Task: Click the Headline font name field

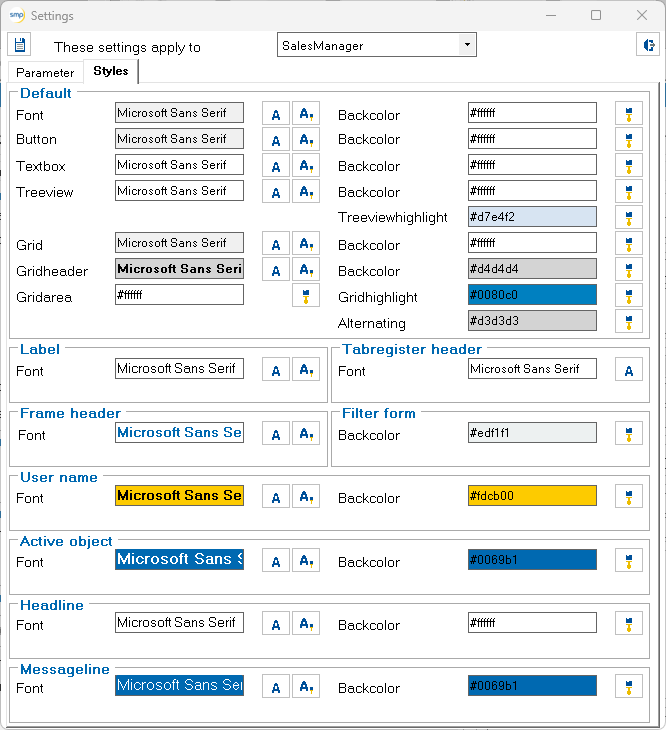Action: tap(179, 622)
